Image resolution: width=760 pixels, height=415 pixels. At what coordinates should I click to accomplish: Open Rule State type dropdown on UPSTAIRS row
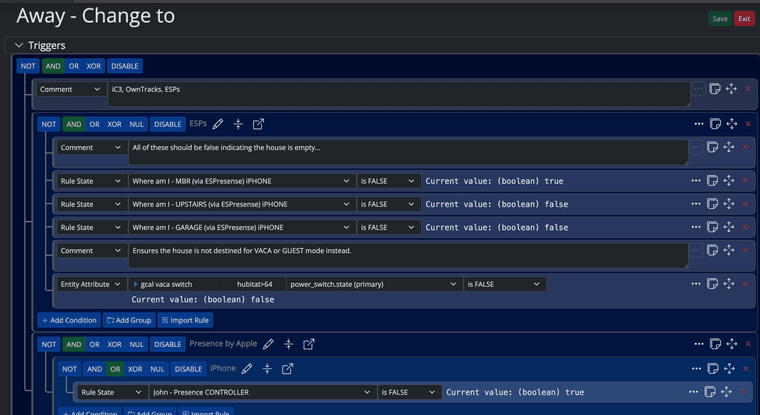(x=91, y=204)
